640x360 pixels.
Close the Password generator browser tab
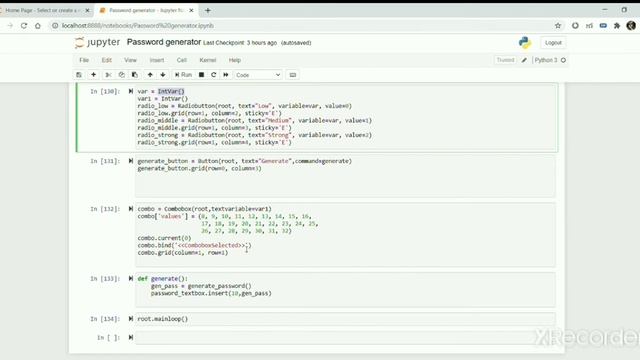(191, 10)
